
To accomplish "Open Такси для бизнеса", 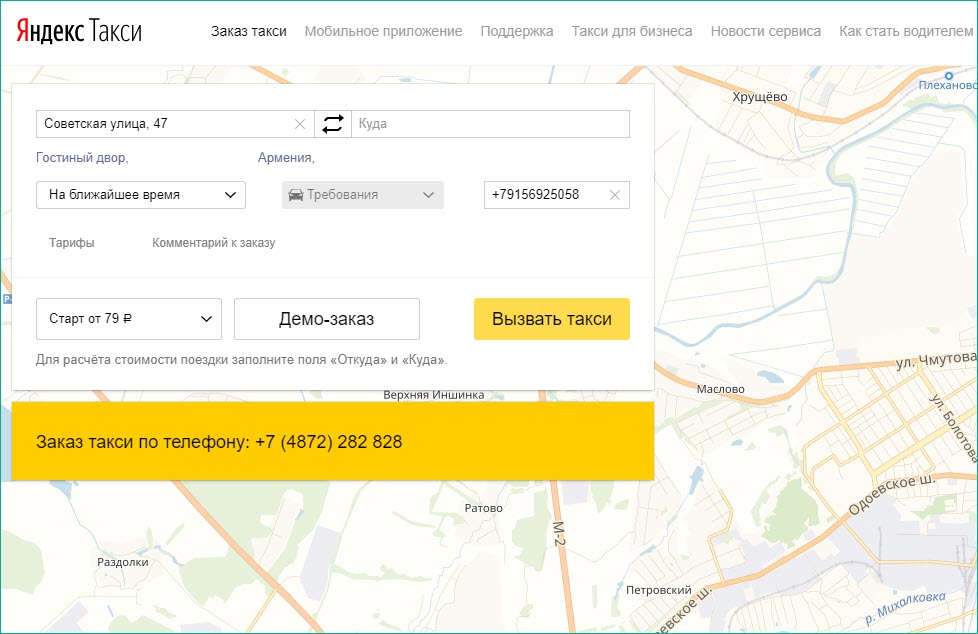I will coord(632,31).
